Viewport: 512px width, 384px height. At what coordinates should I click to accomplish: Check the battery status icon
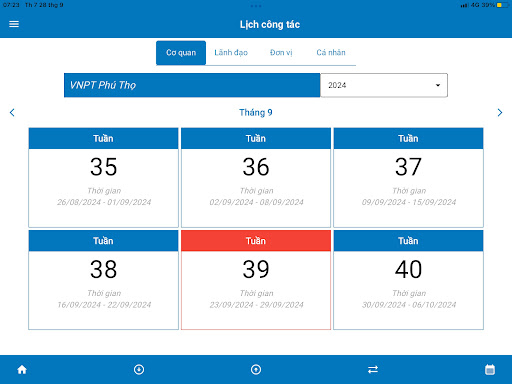(503, 5)
